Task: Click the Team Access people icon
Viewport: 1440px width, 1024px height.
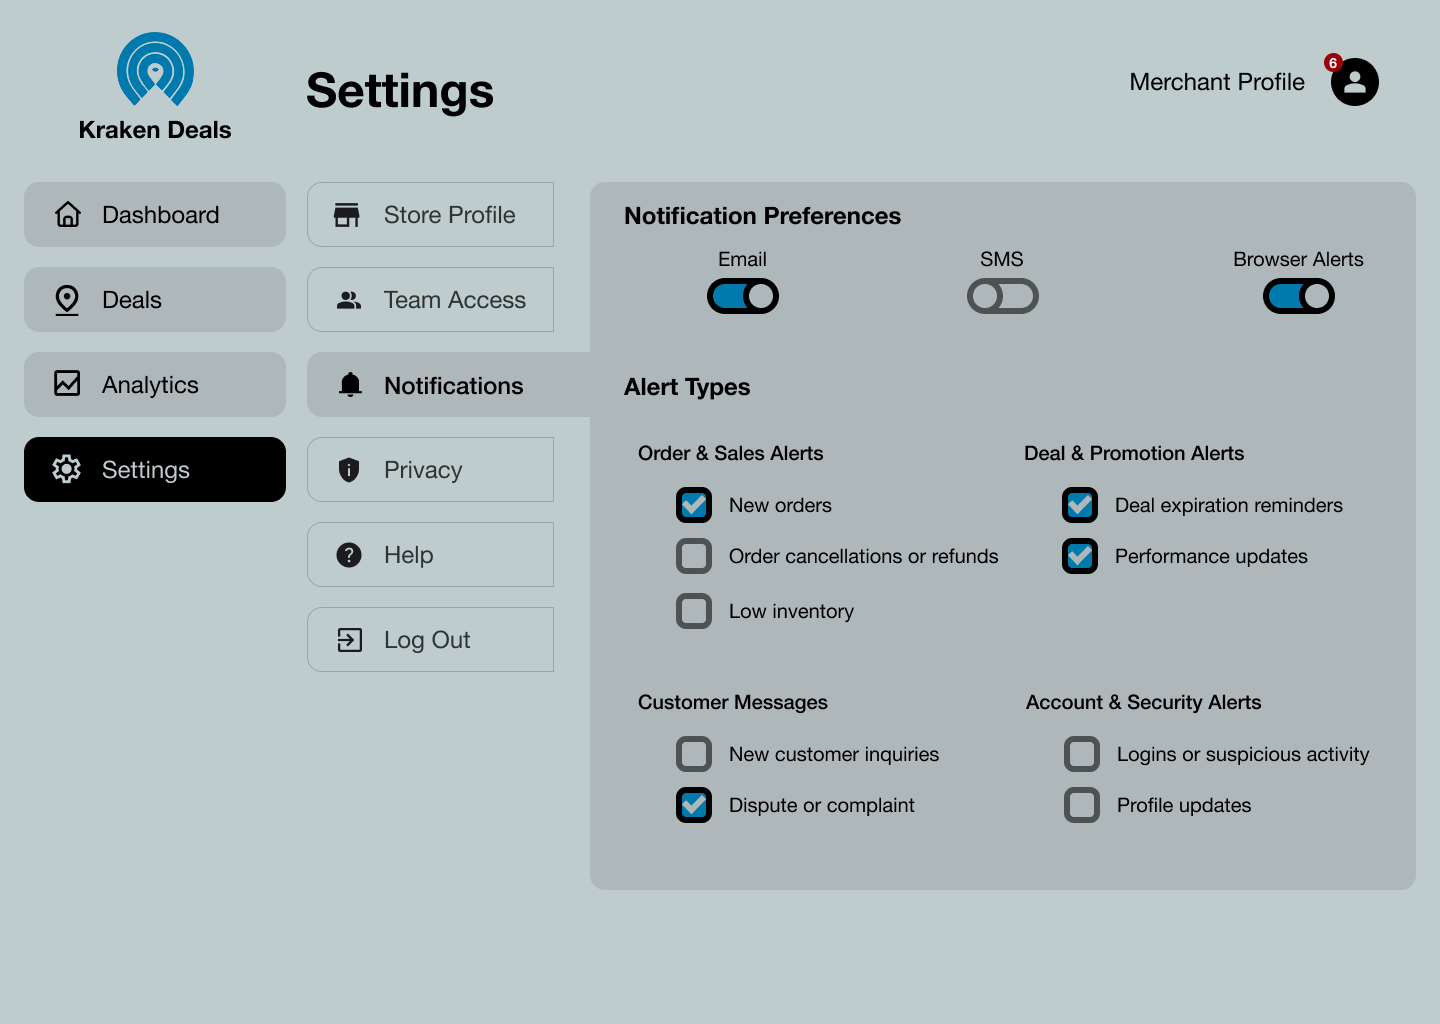Action: click(x=349, y=300)
